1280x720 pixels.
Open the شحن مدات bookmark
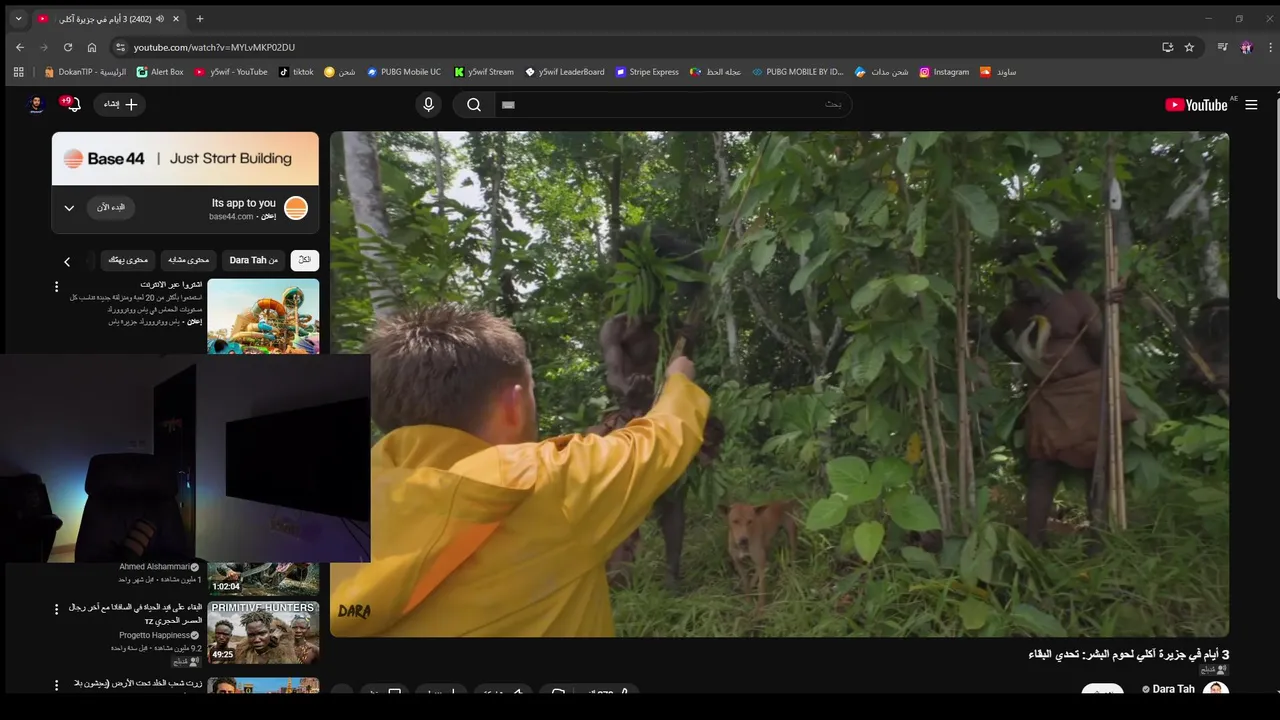click(x=881, y=72)
